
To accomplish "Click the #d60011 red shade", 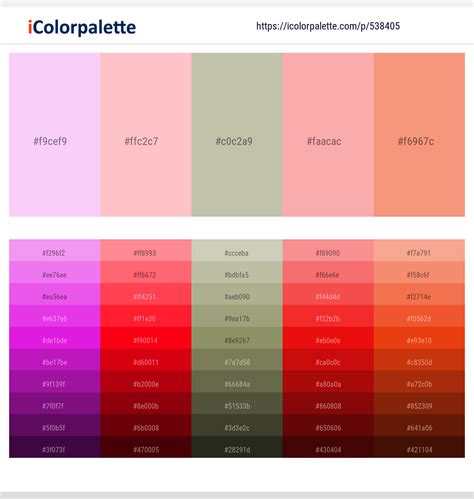I will 146,360.
